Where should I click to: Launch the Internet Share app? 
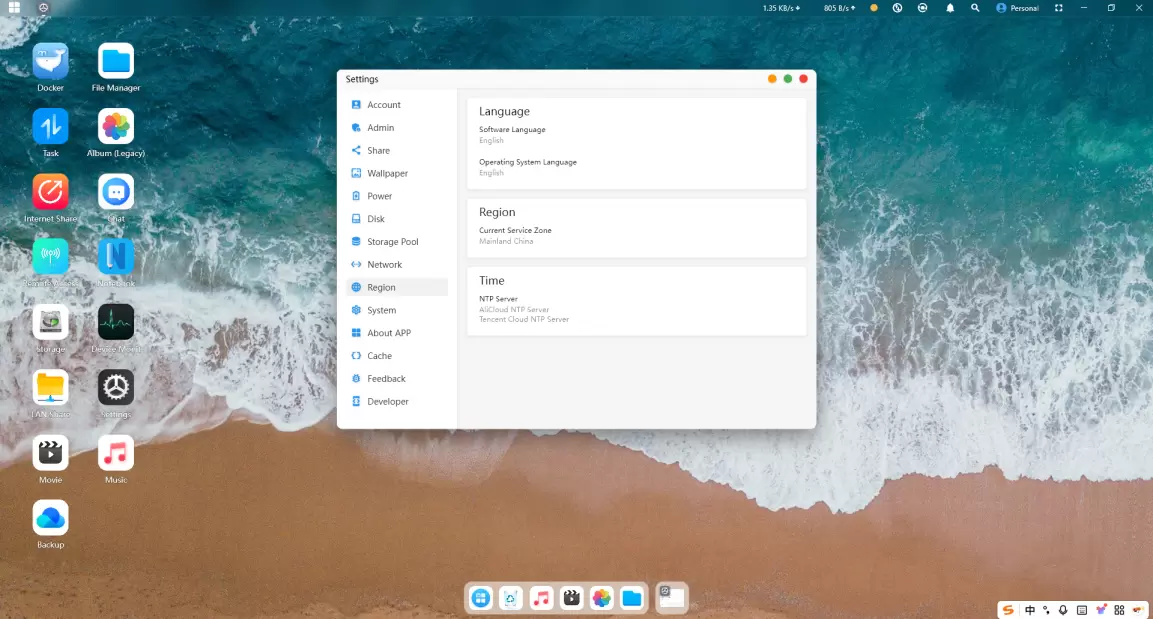(x=50, y=192)
